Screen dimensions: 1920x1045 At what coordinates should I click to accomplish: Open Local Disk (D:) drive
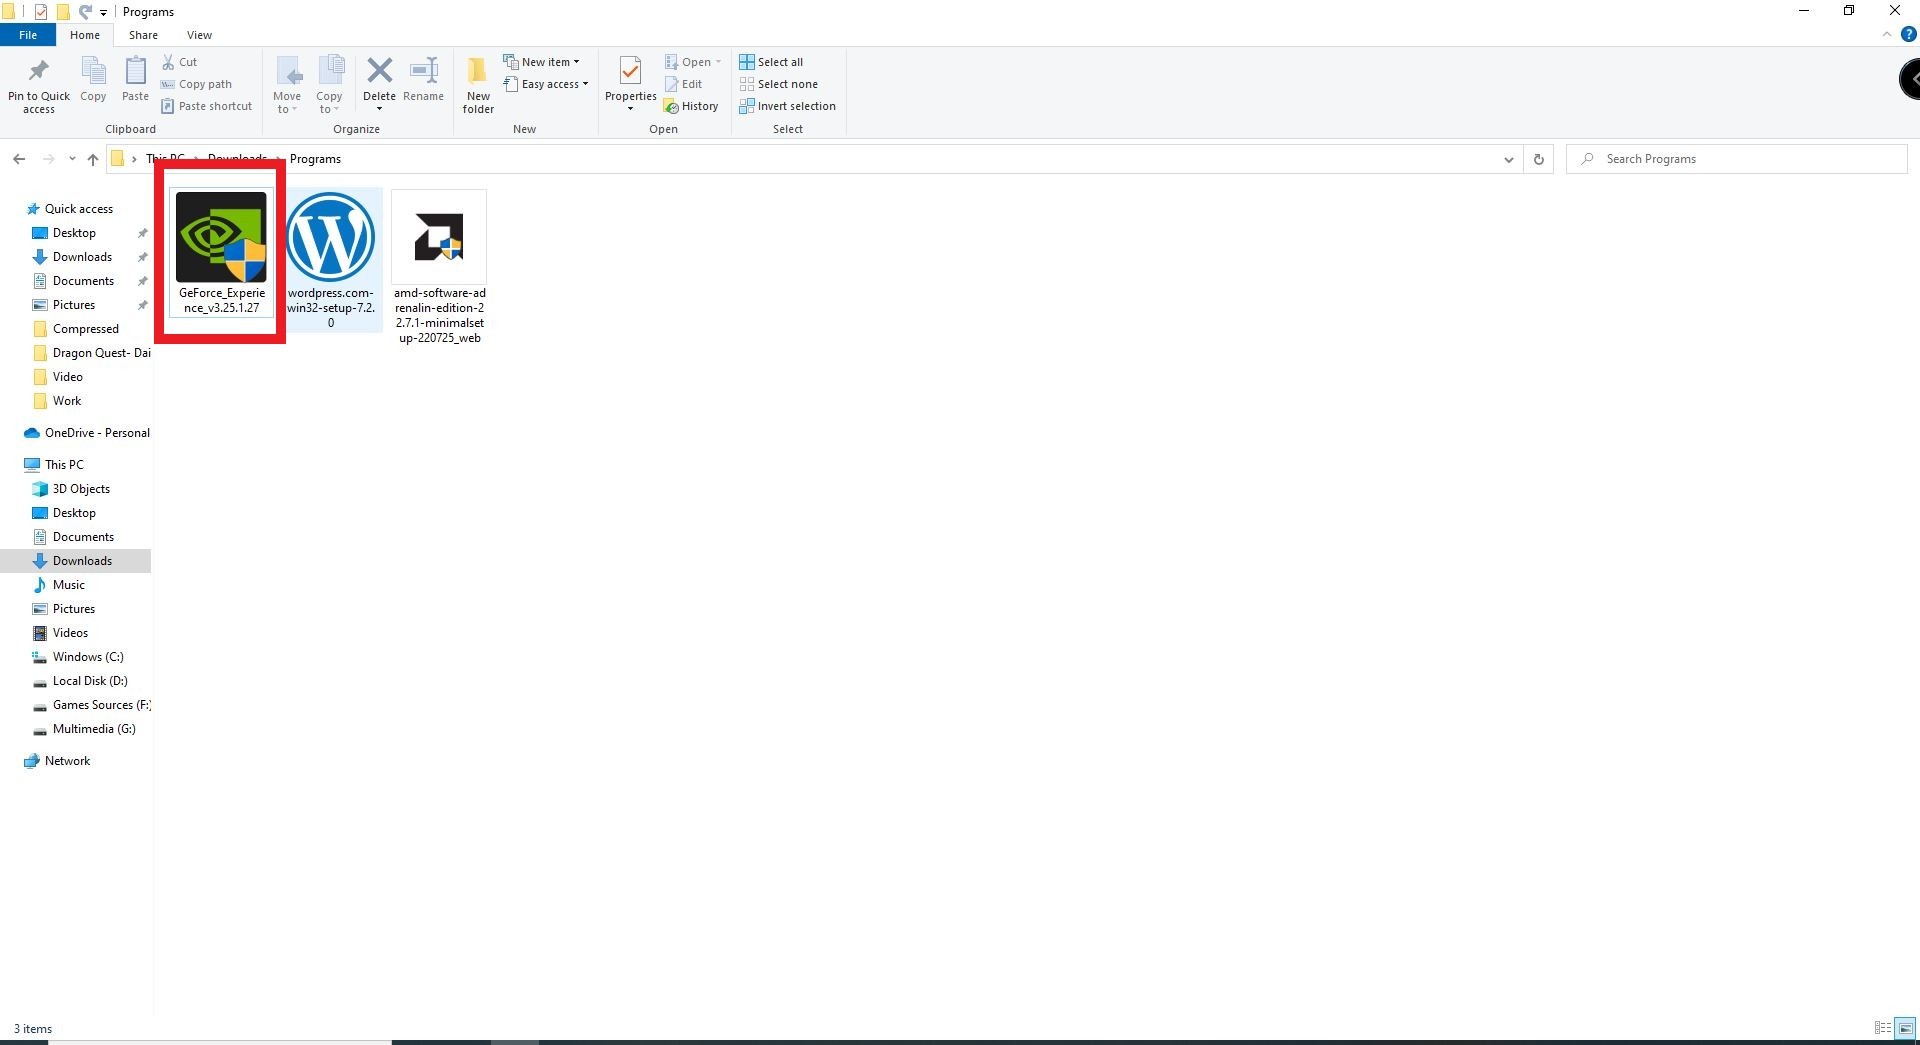90,681
